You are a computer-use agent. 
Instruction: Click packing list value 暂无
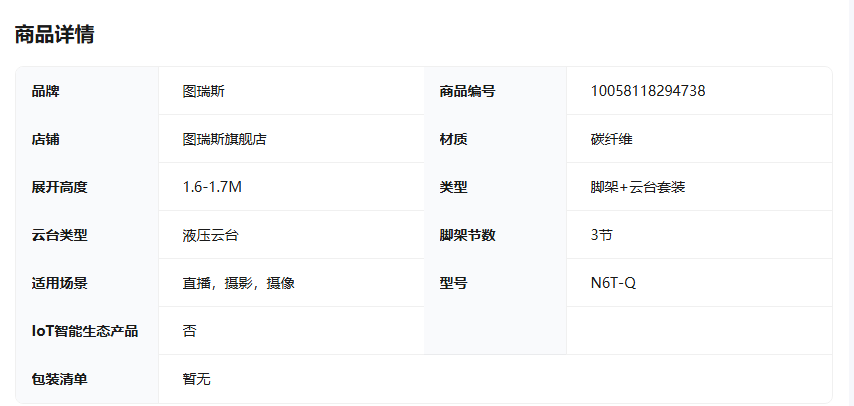[197, 379]
